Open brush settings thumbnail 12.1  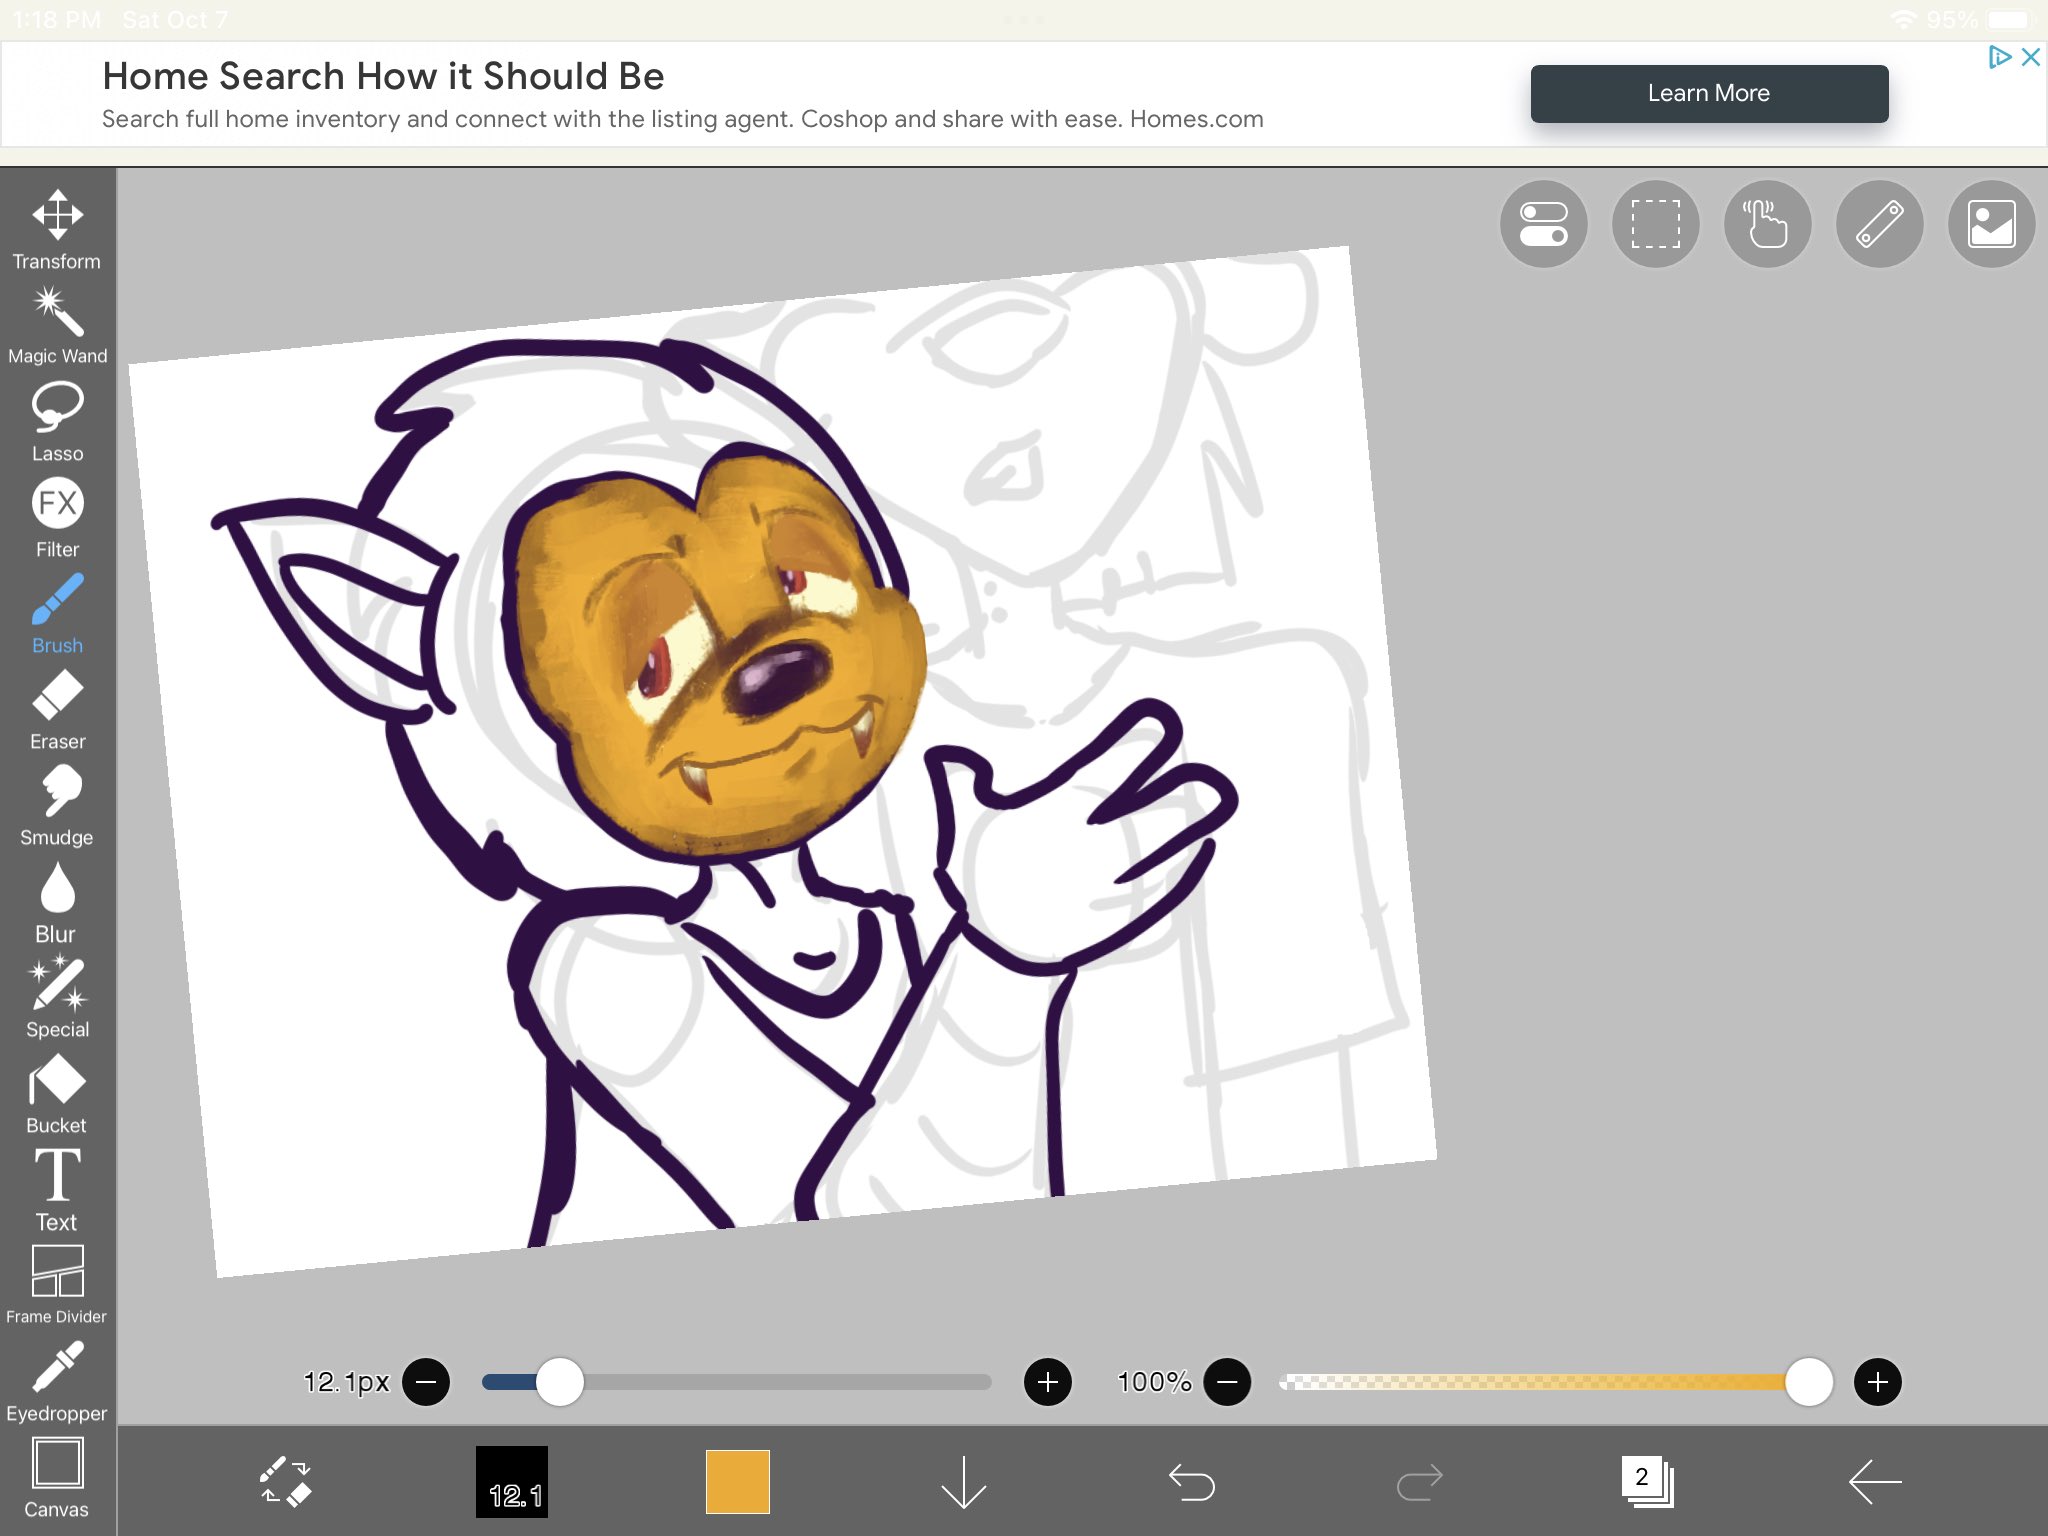click(x=512, y=1481)
